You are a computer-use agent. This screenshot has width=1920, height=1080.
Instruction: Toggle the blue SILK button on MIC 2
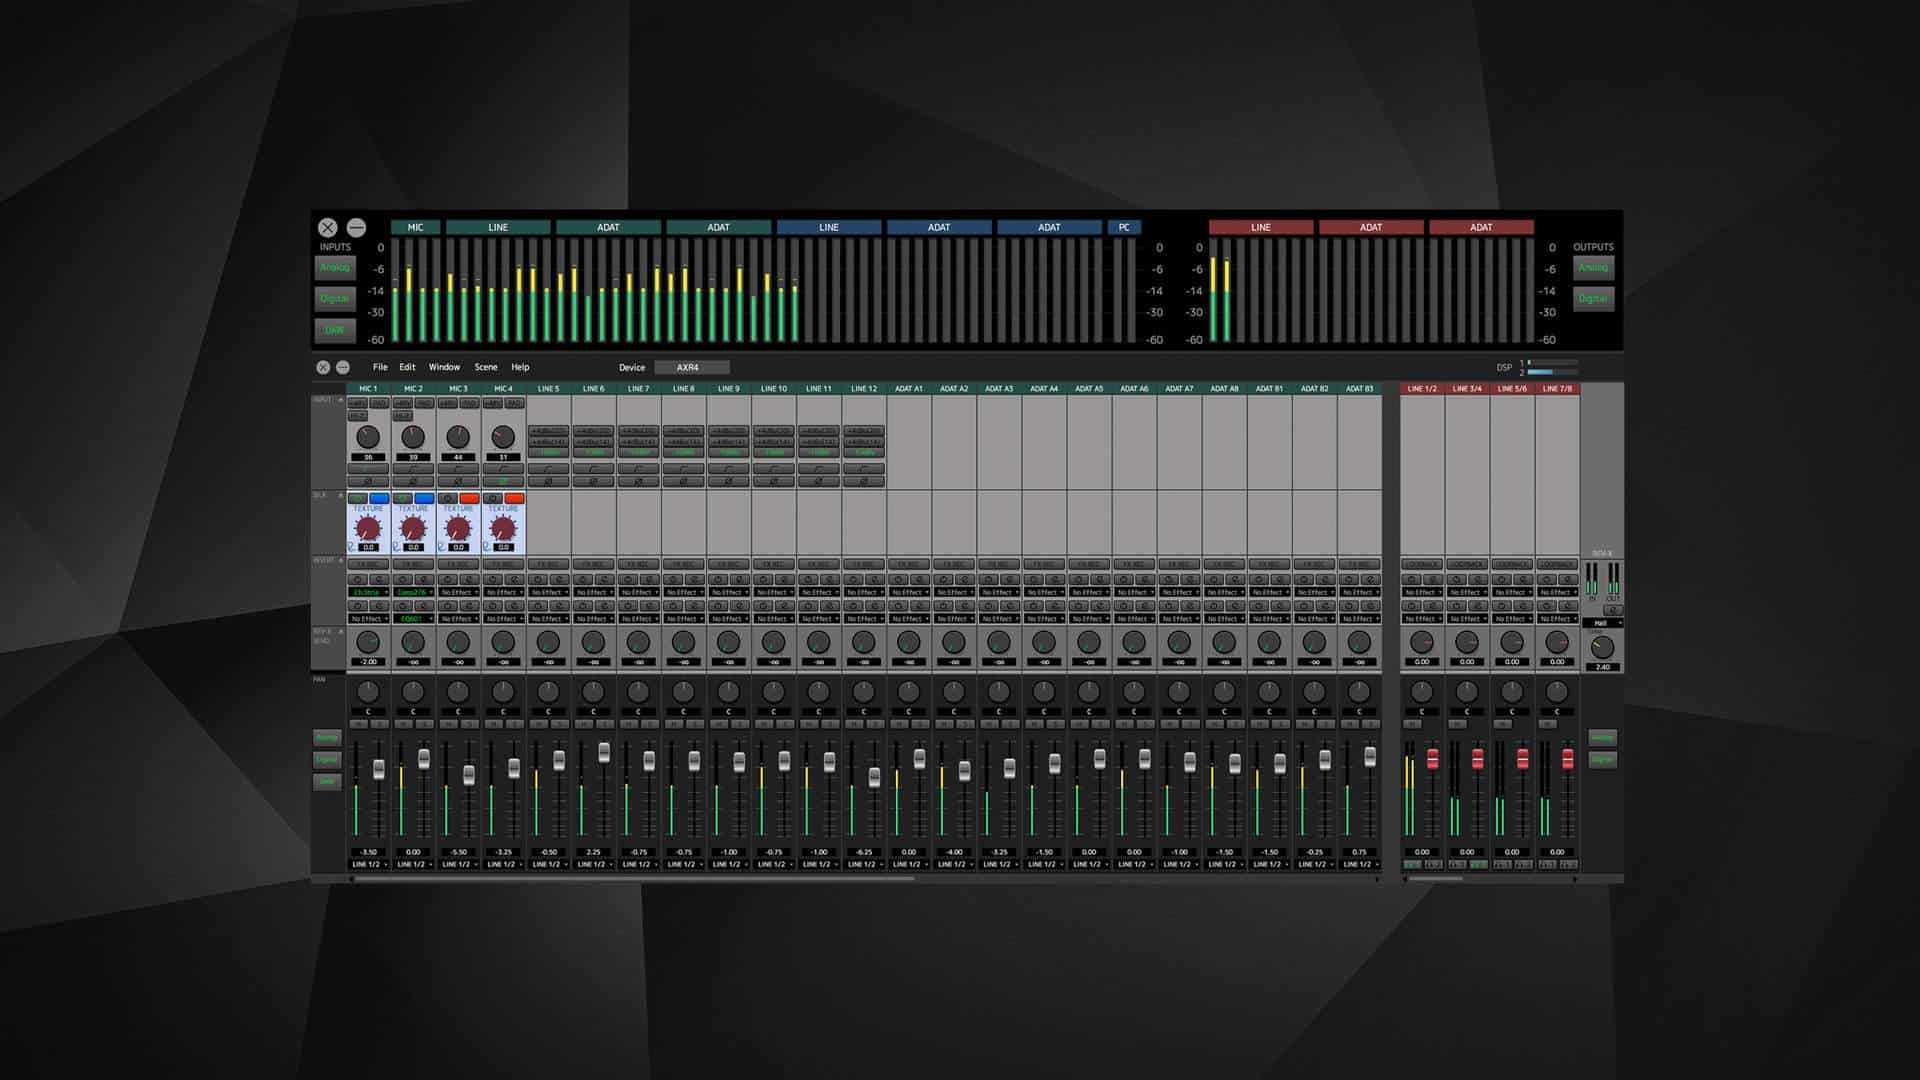pos(424,498)
